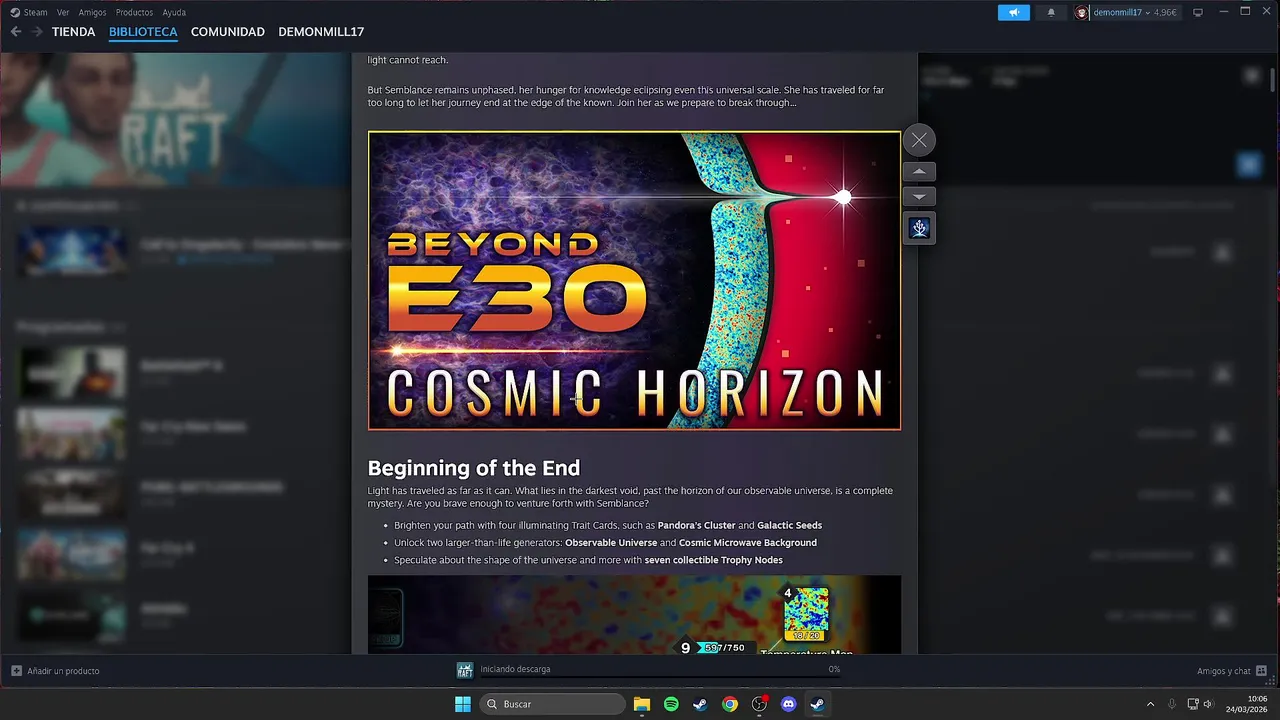Click the download progress bar
Screen dimensions: 1280x720
(660, 676)
